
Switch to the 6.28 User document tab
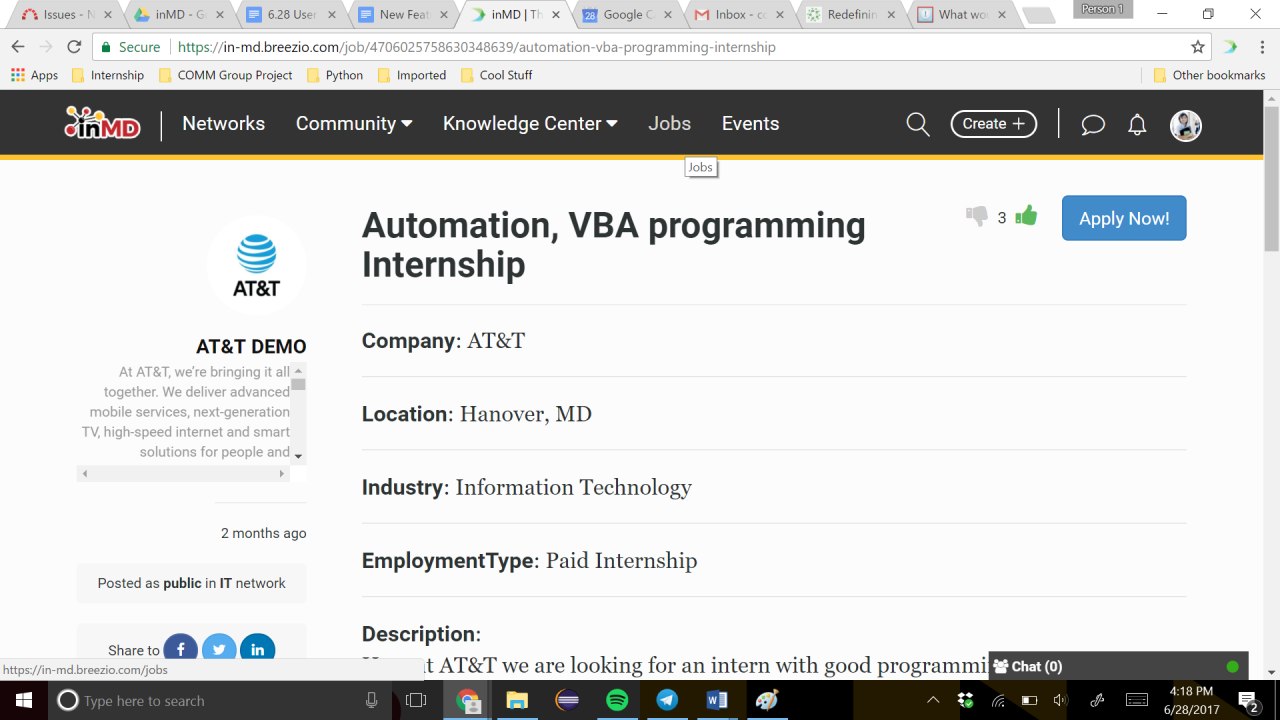[x=290, y=15]
